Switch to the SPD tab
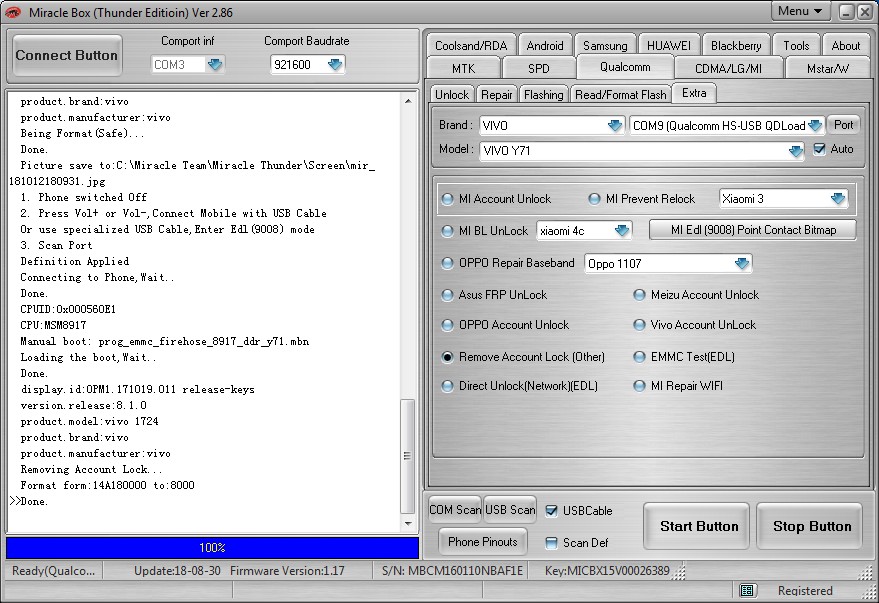879x603 pixels. click(539, 68)
